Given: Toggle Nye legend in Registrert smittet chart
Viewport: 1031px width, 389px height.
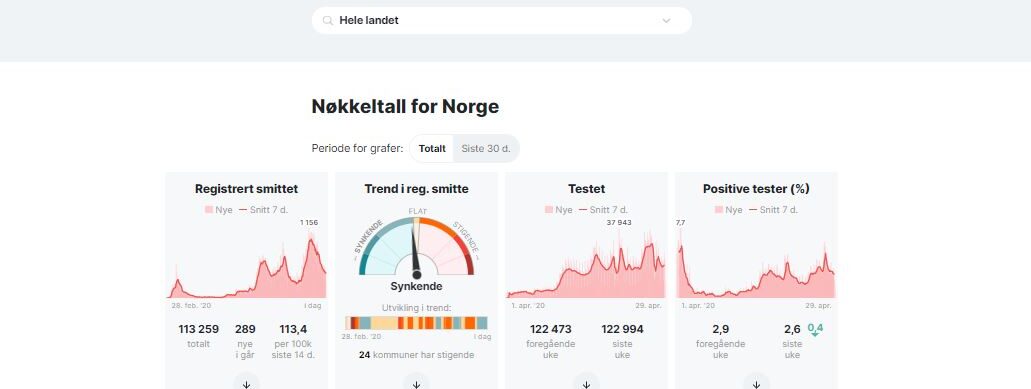Looking at the screenshot, I should pyautogui.click(x=219, y=210).
